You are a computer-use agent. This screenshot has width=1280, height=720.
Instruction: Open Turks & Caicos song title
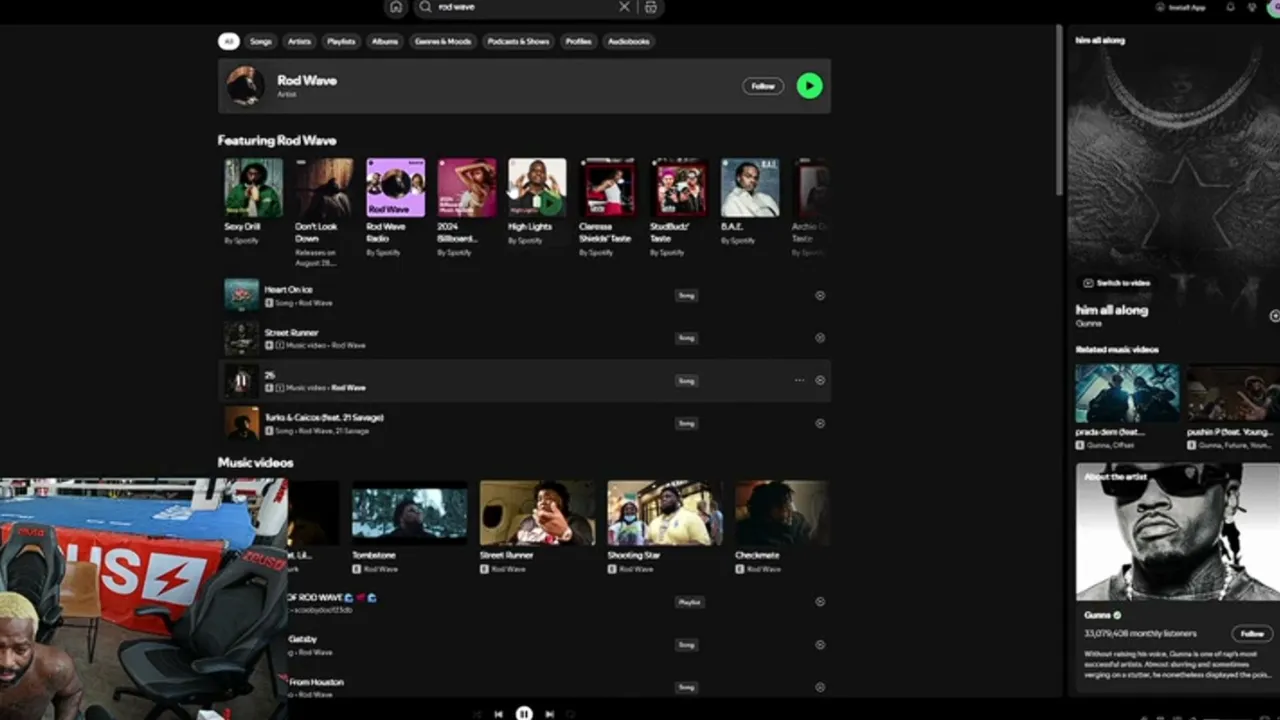click(324, 417)
